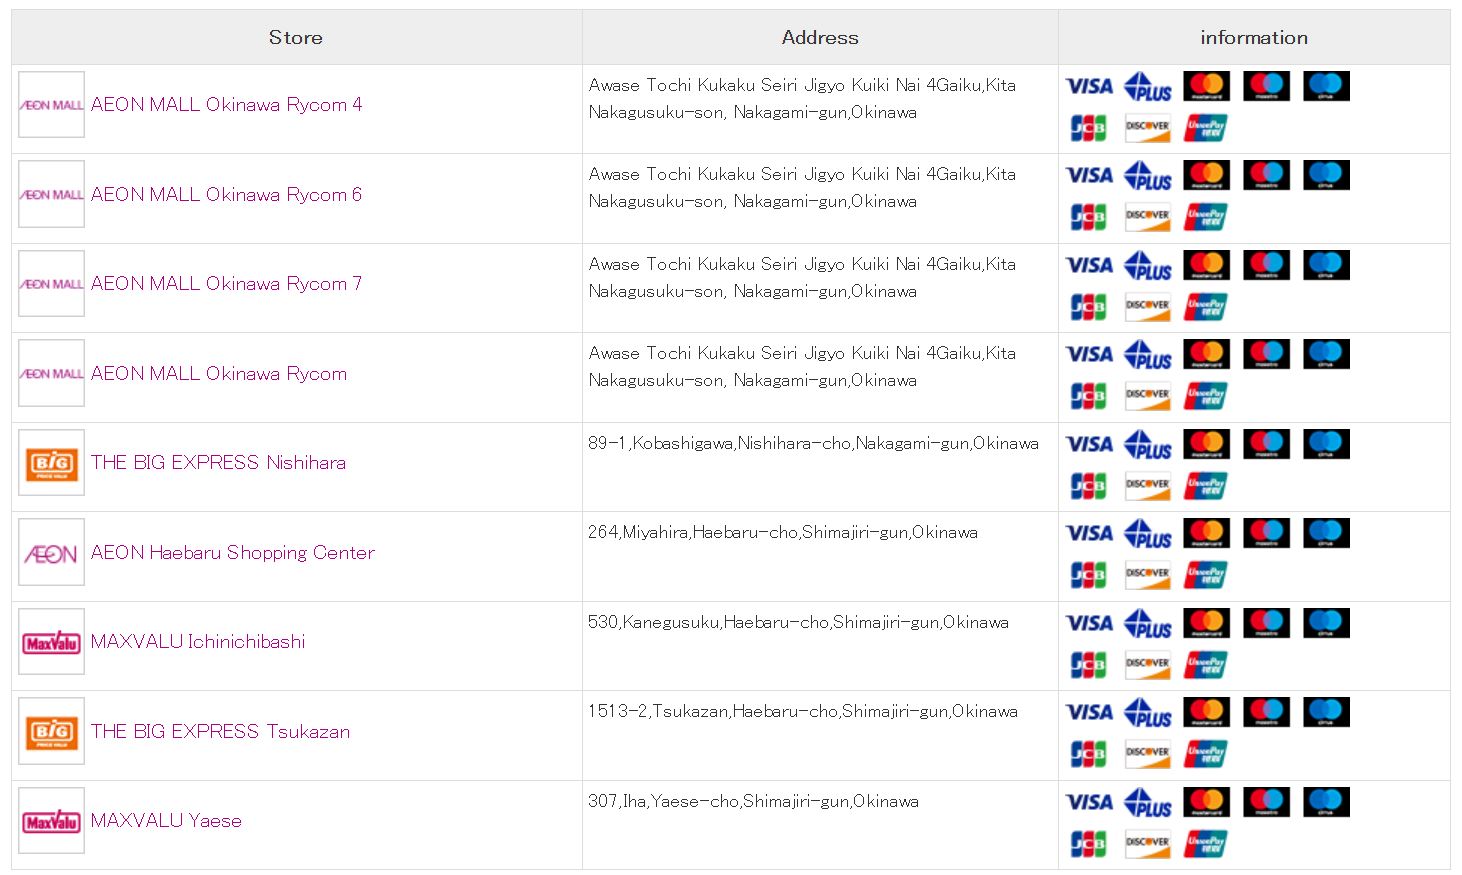
Task: Click the "information" column header
Action: click(x=1254, y=37)
